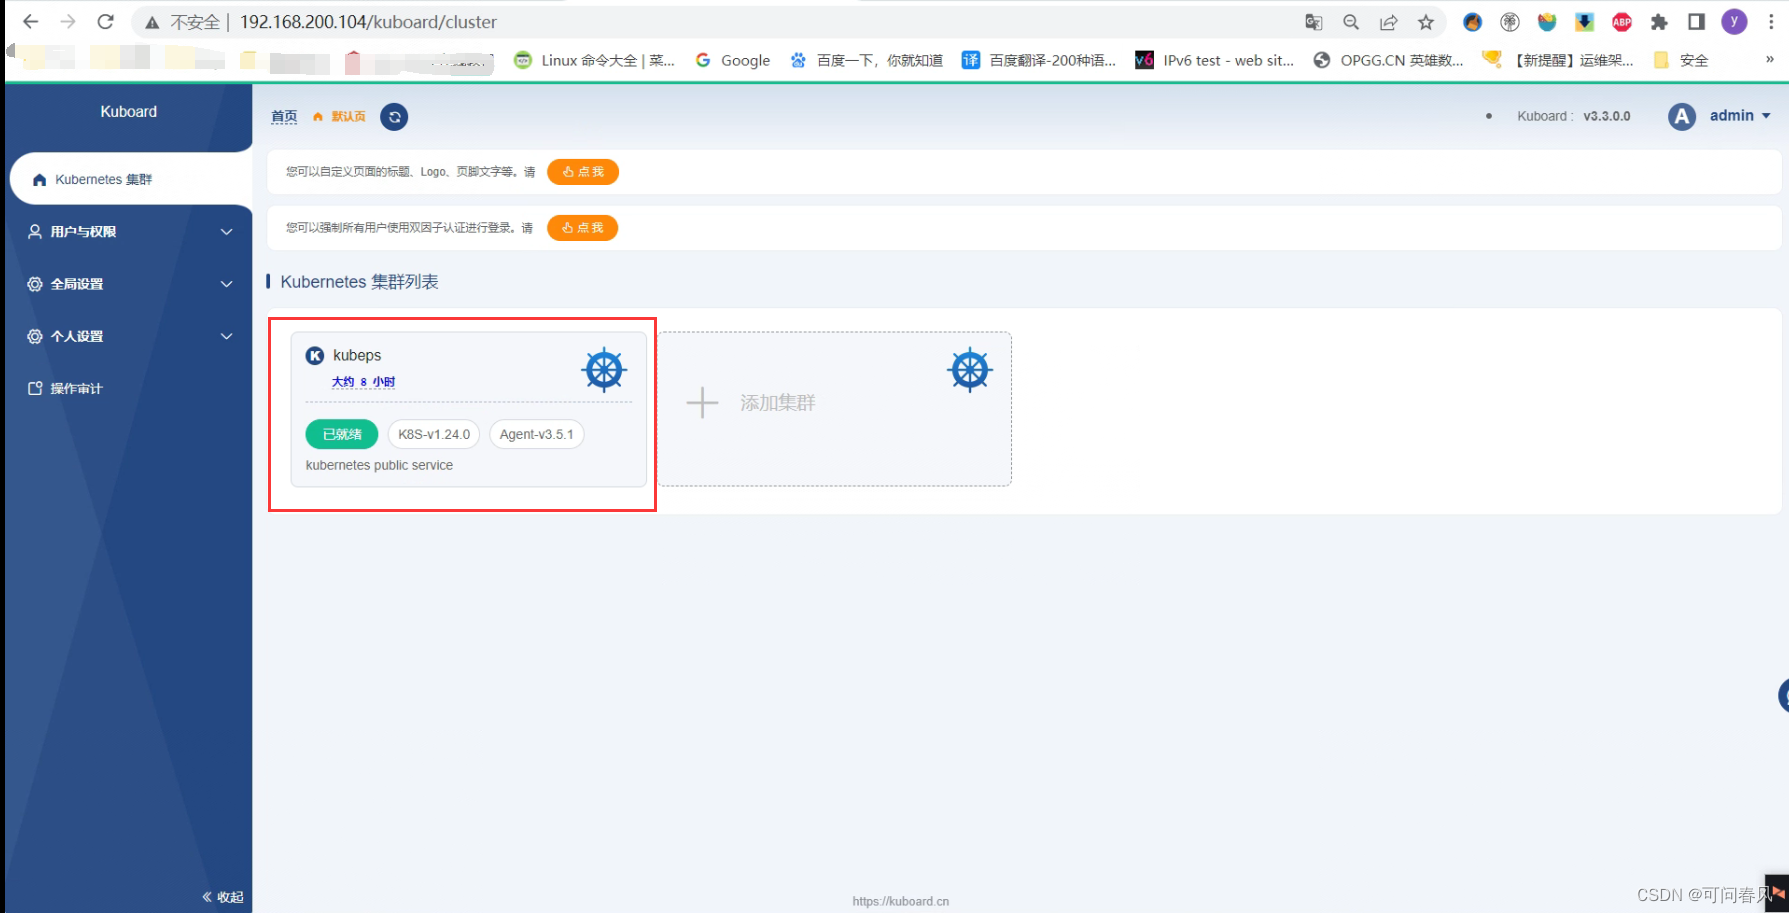The image size is (1789, 913).
Task: Reload the page with browser refresh icon
Action: click(x=106, y=21)
